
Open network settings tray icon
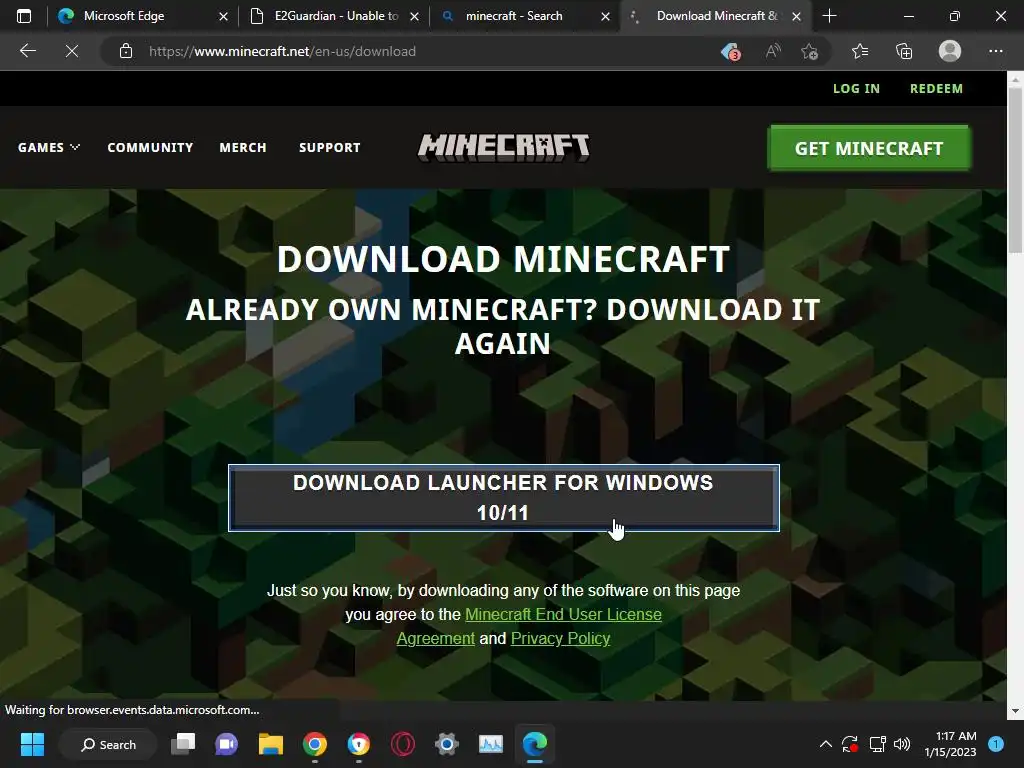coord(877,744)
